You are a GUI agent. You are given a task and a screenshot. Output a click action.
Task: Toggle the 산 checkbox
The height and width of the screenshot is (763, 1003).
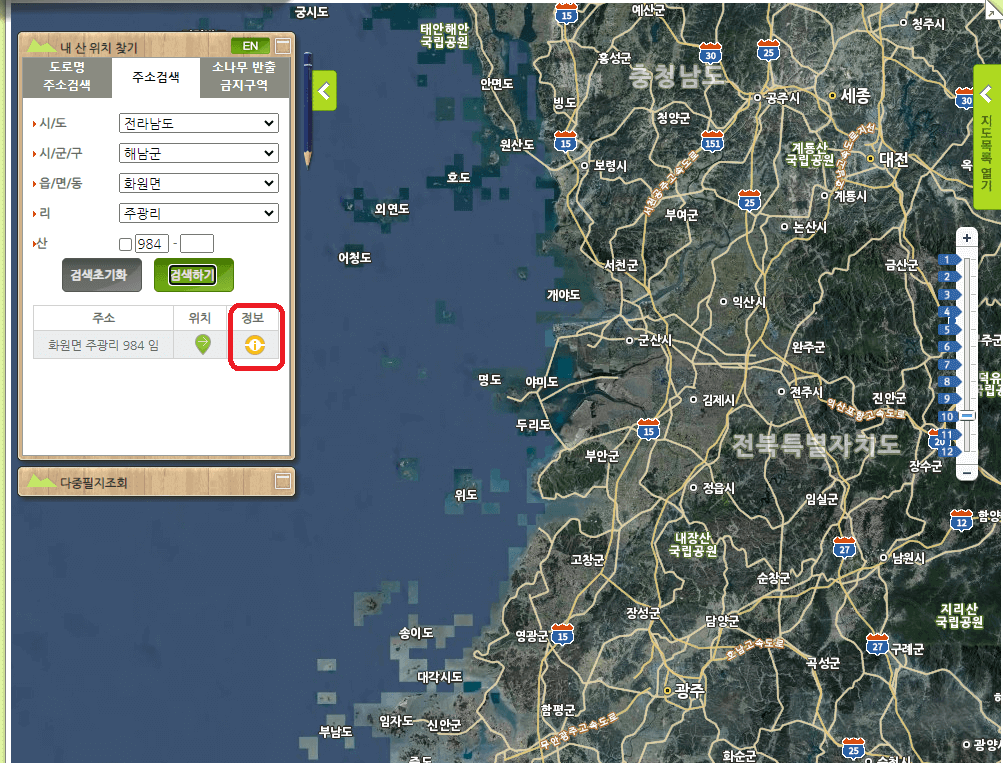[x=125, y=244]
